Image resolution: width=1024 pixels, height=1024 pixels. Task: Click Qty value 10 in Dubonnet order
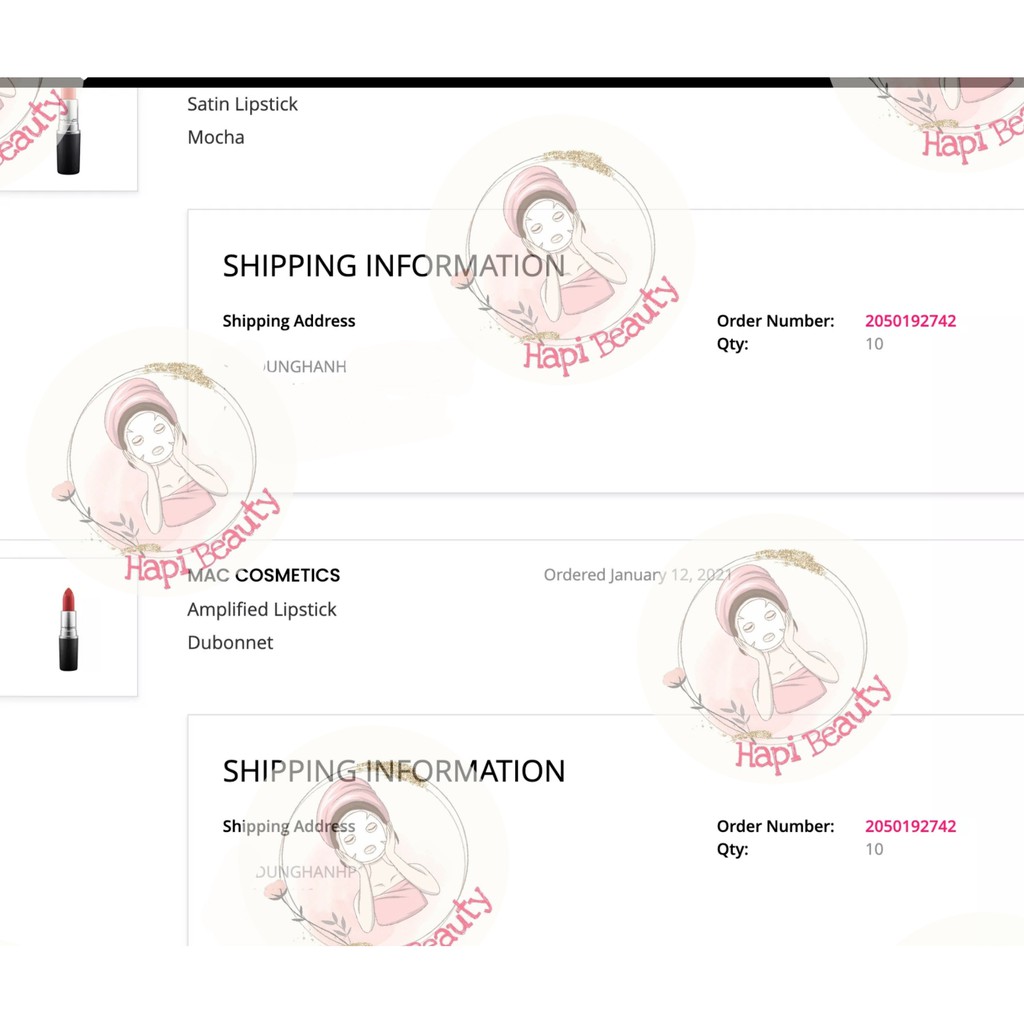[874, 849]
